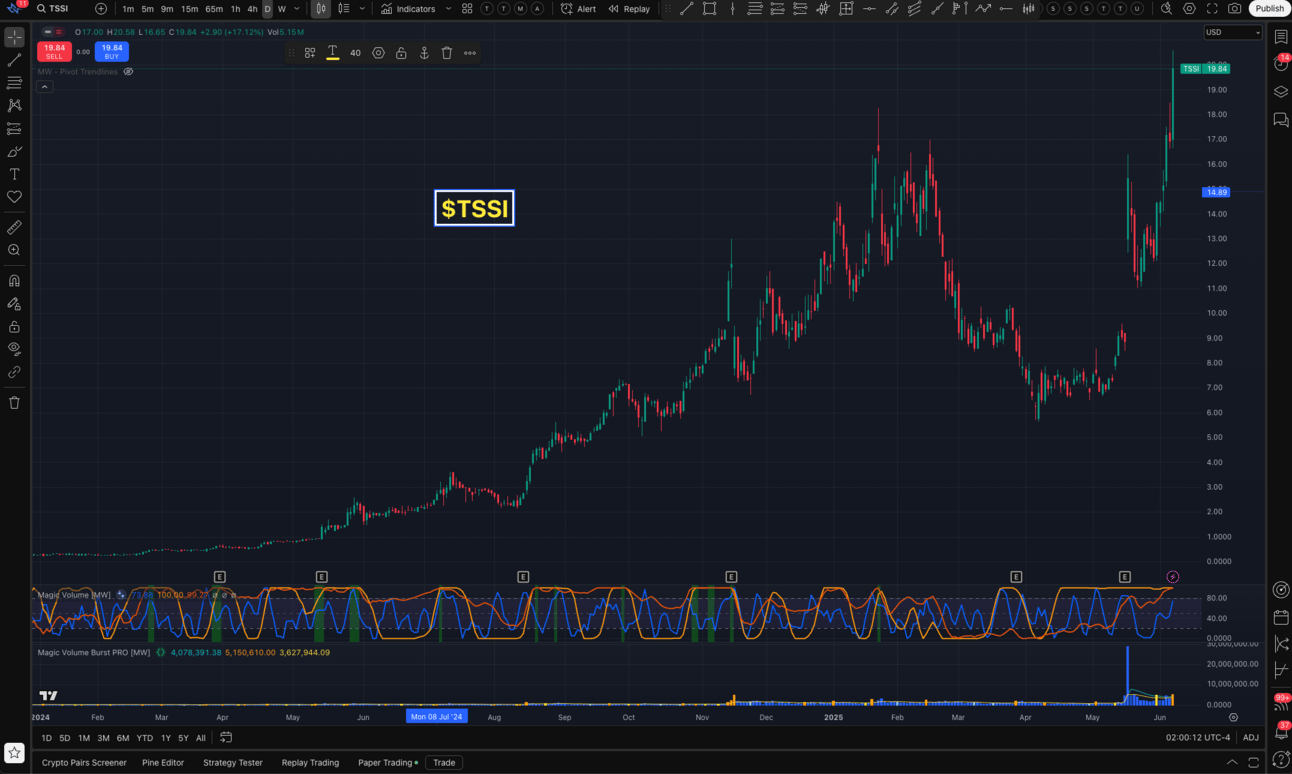Select the $TSSI text label on chart

point(475,208)
